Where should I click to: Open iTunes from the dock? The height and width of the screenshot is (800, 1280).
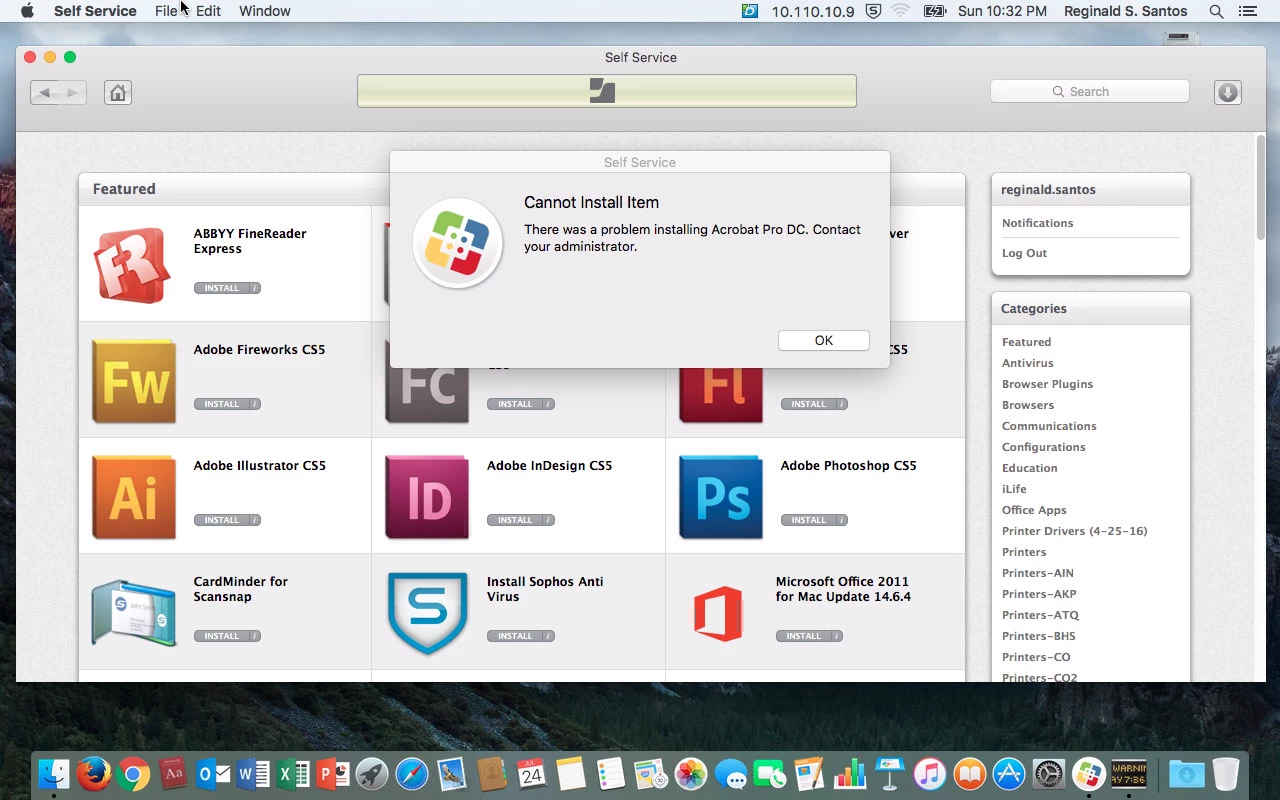click(929, 773)
